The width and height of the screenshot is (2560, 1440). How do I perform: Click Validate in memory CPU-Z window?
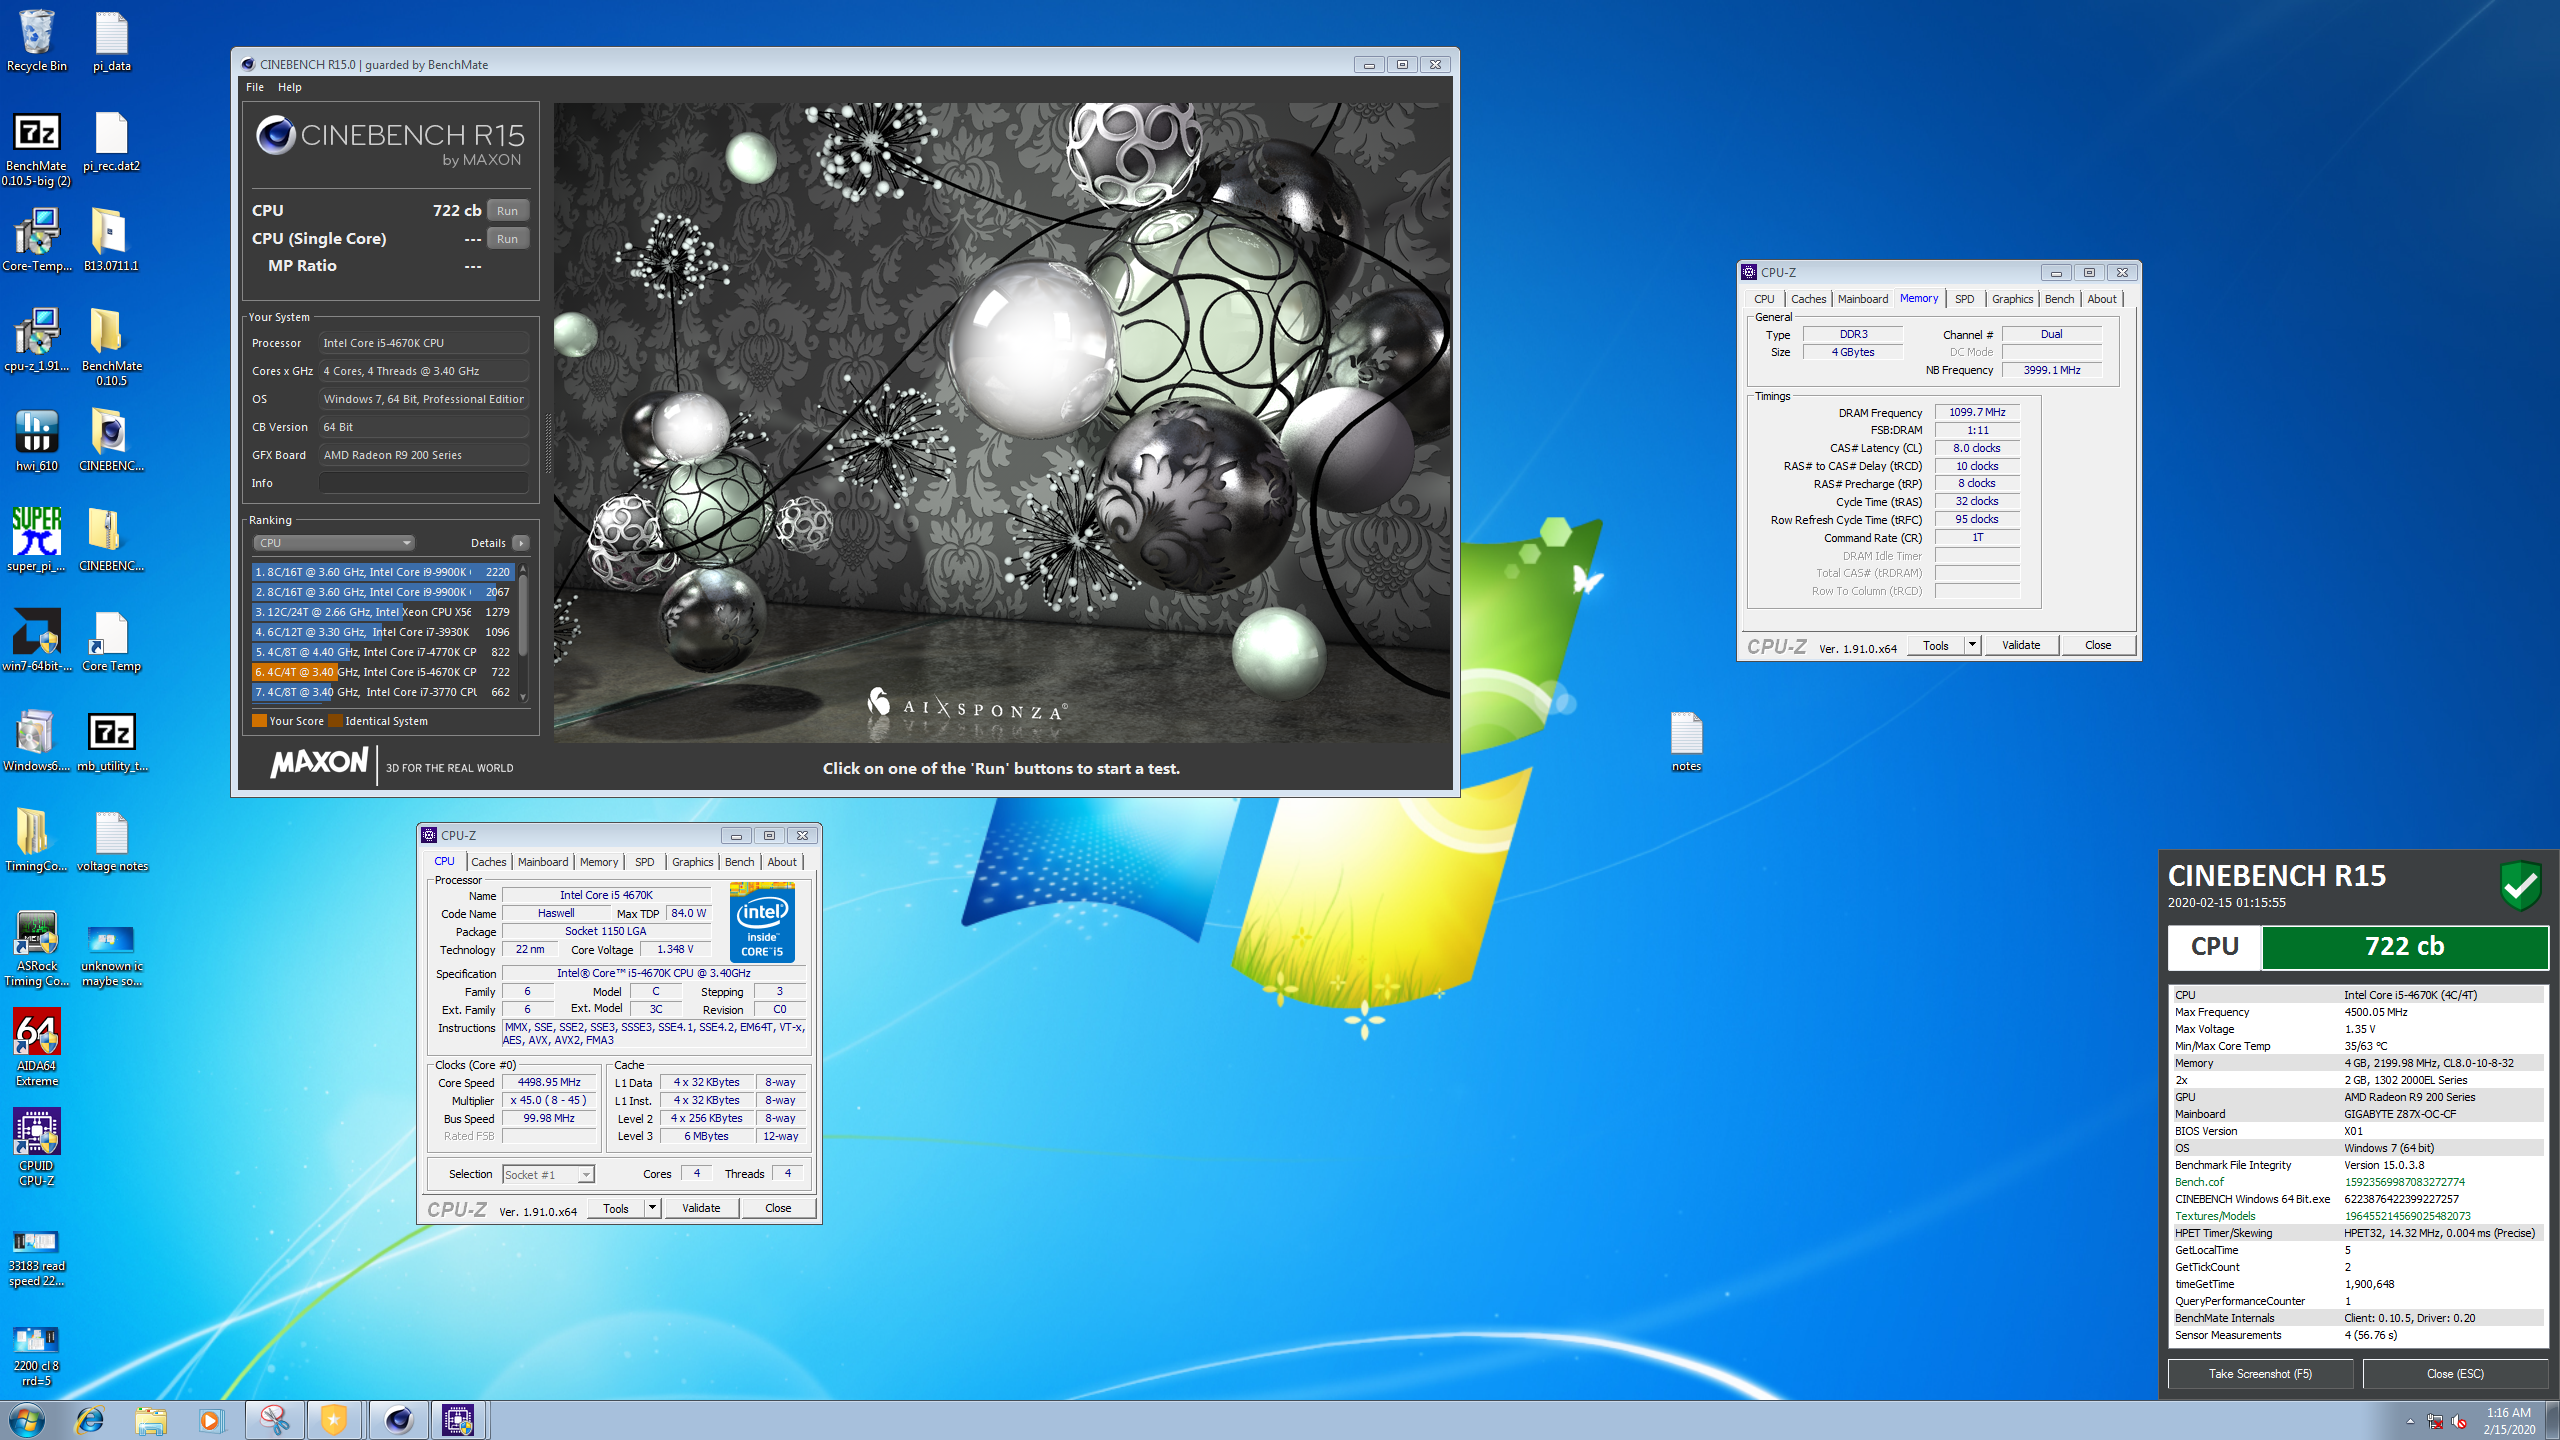coord(2021,645)
